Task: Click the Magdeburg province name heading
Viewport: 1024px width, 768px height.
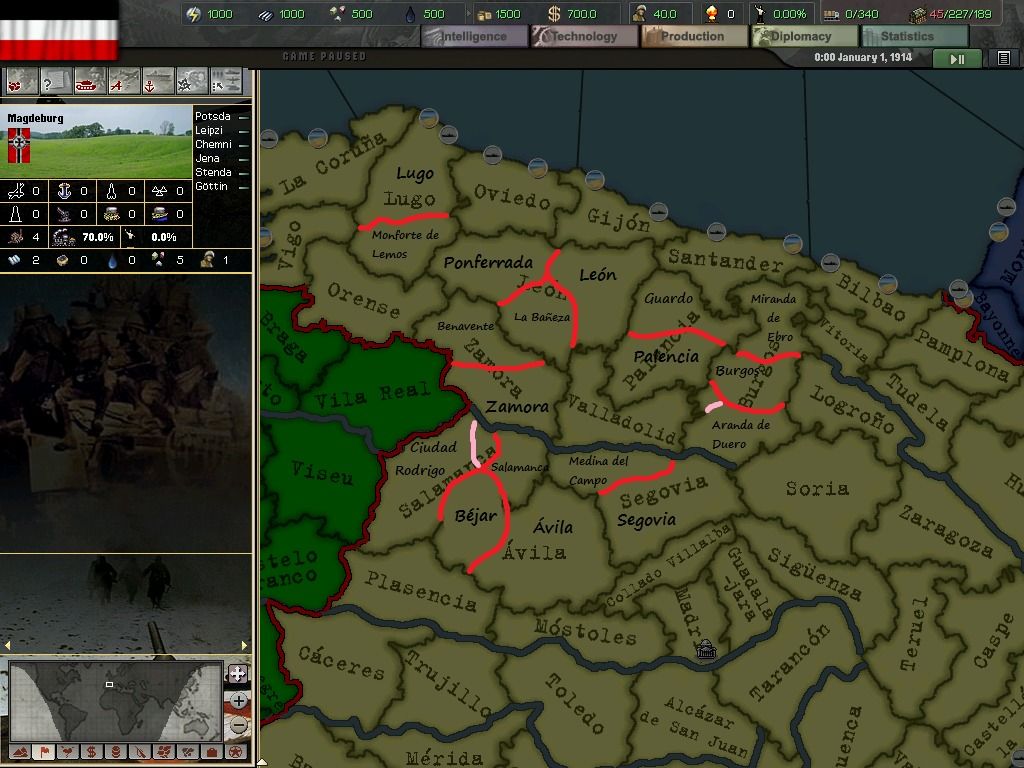Action: [35, 118]
